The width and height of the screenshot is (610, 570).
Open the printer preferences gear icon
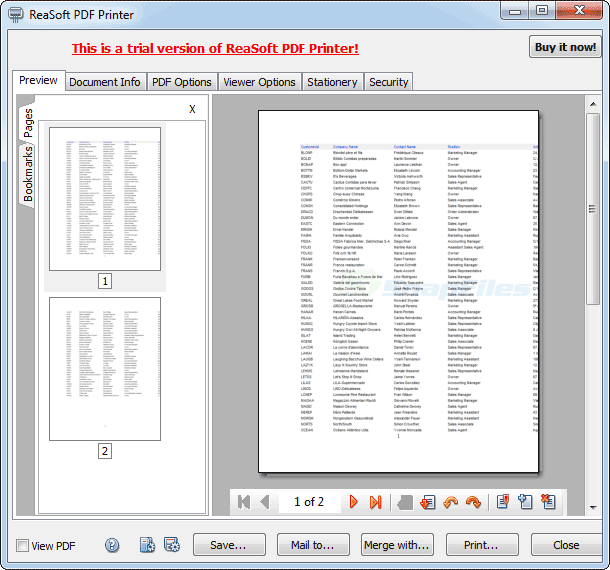pos(172,545)
